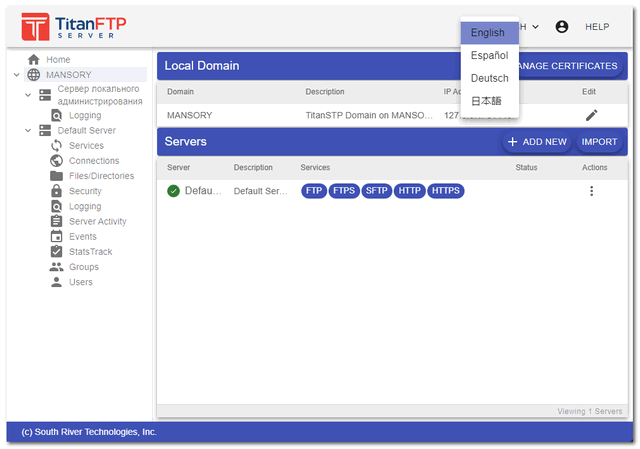Click the local administration server icon

[x=45, y=95]
